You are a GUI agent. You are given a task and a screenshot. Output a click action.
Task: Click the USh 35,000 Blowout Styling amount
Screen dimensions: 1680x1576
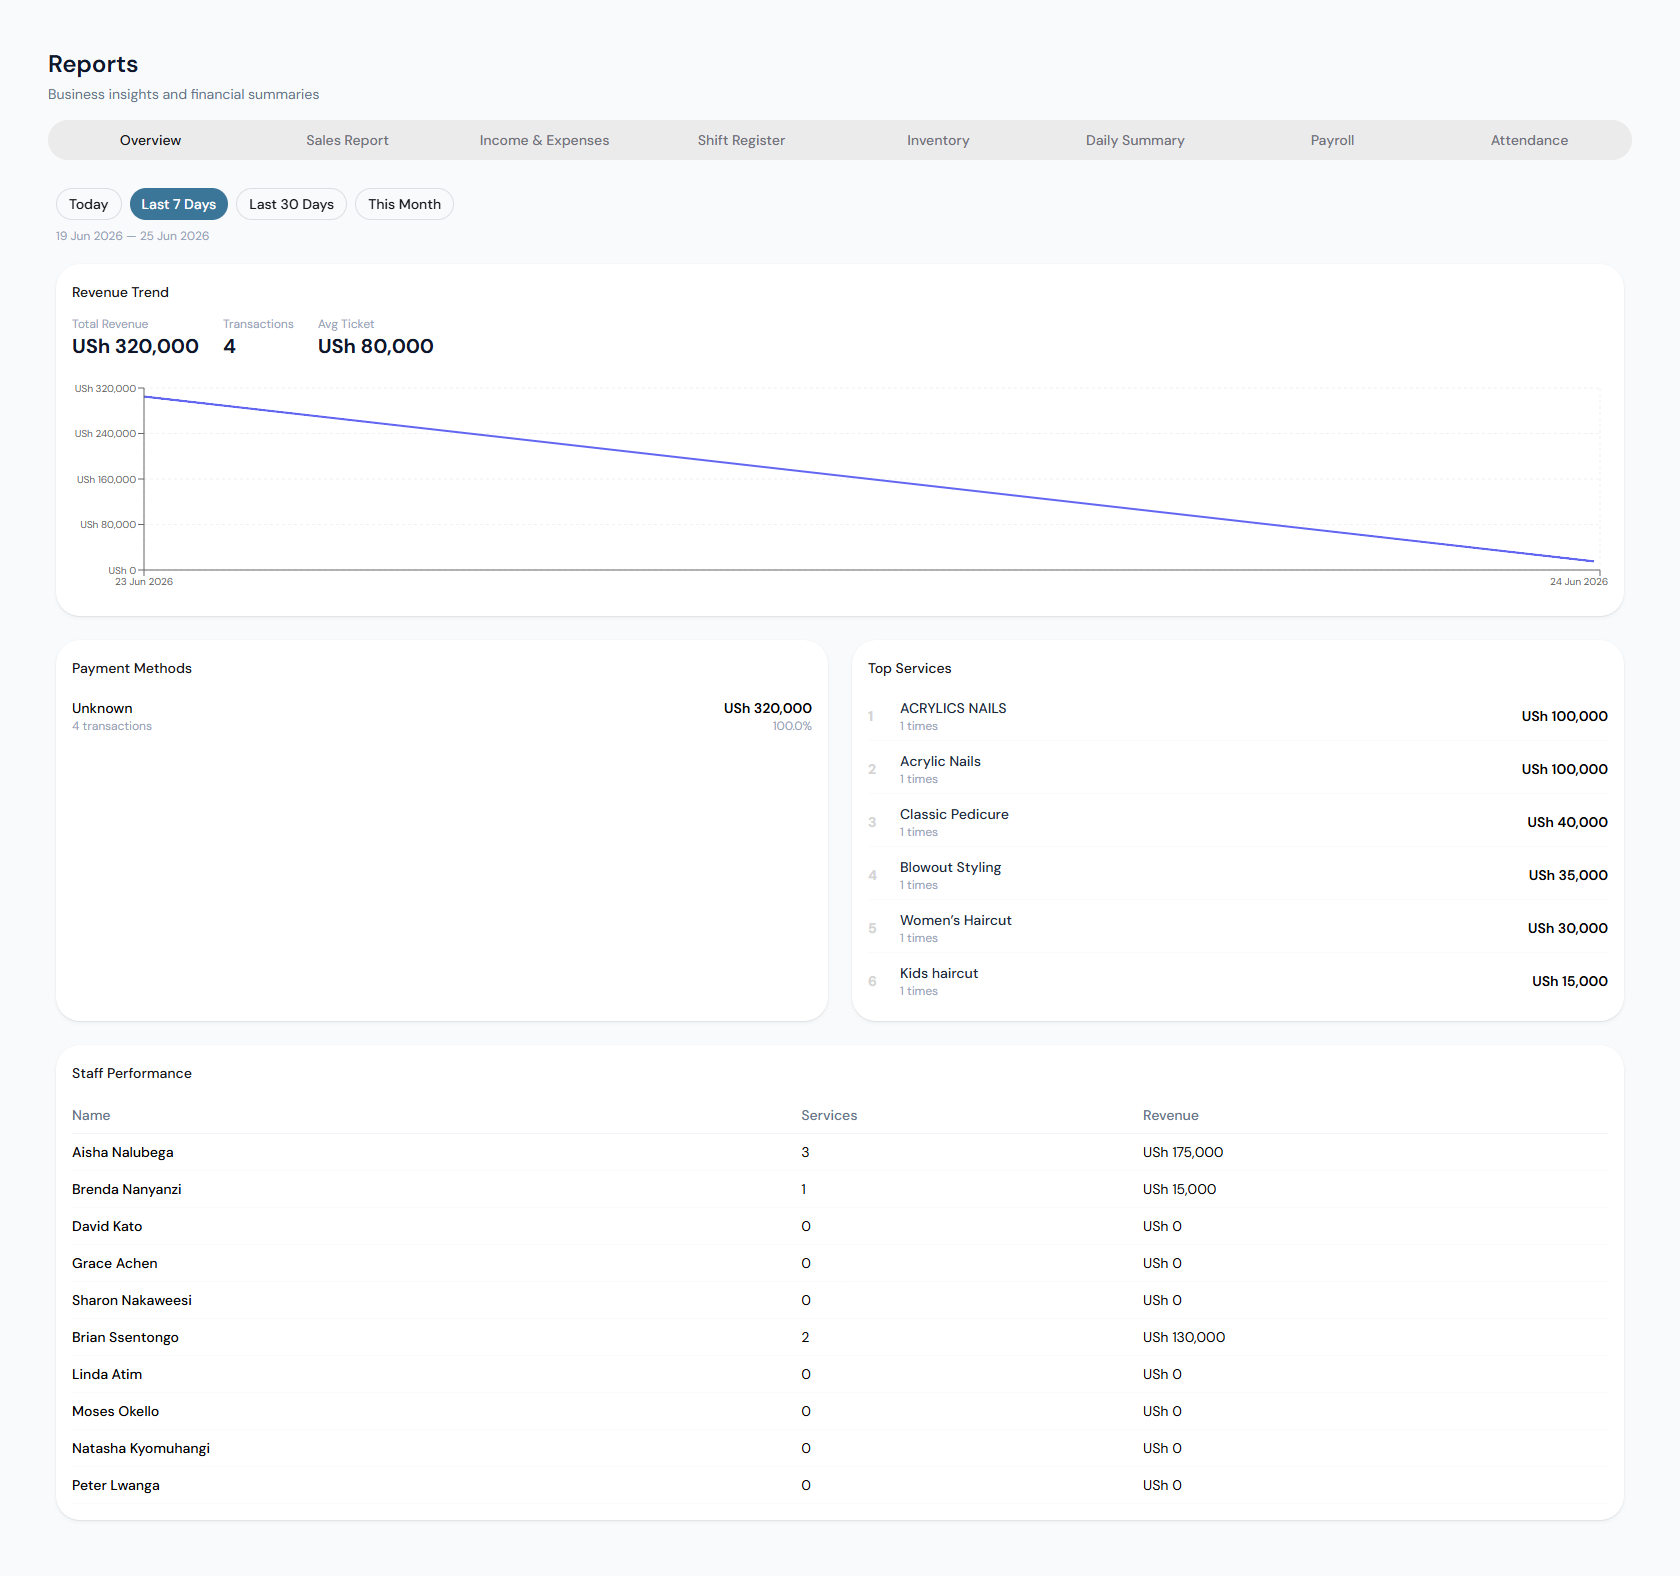pyautogui.click(x=1568, y=875)
